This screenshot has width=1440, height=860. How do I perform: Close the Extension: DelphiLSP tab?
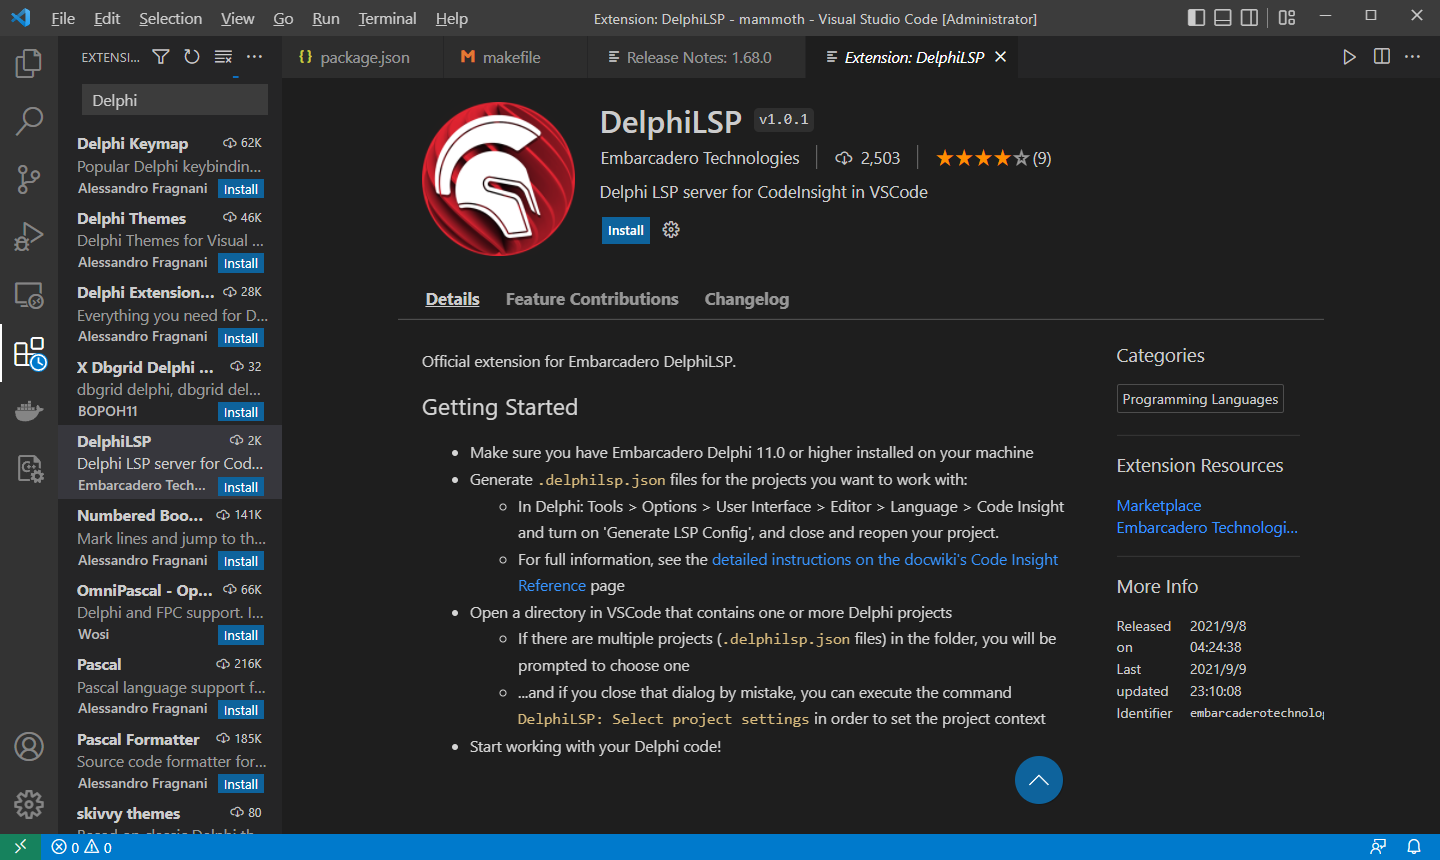[x=1000, y=57]
